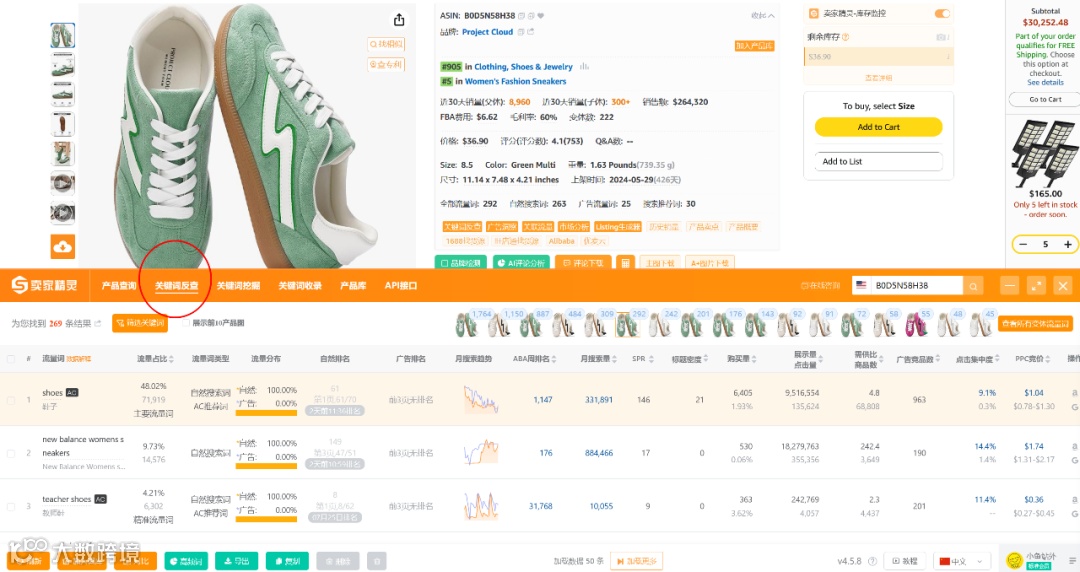Screen dimensions: 1080x572
Task: Check the checkbox for new balance womens sneakers
Action: [x=10, y=453]
